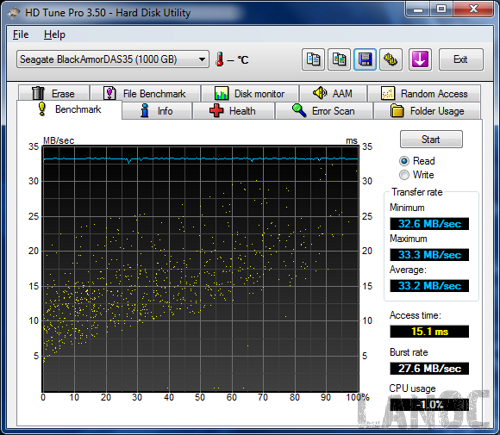The height and width of the screenshot is (435, 500).
Task: Switch to the Erase tab
Action: pyautogui.click(x=54, y=93)
